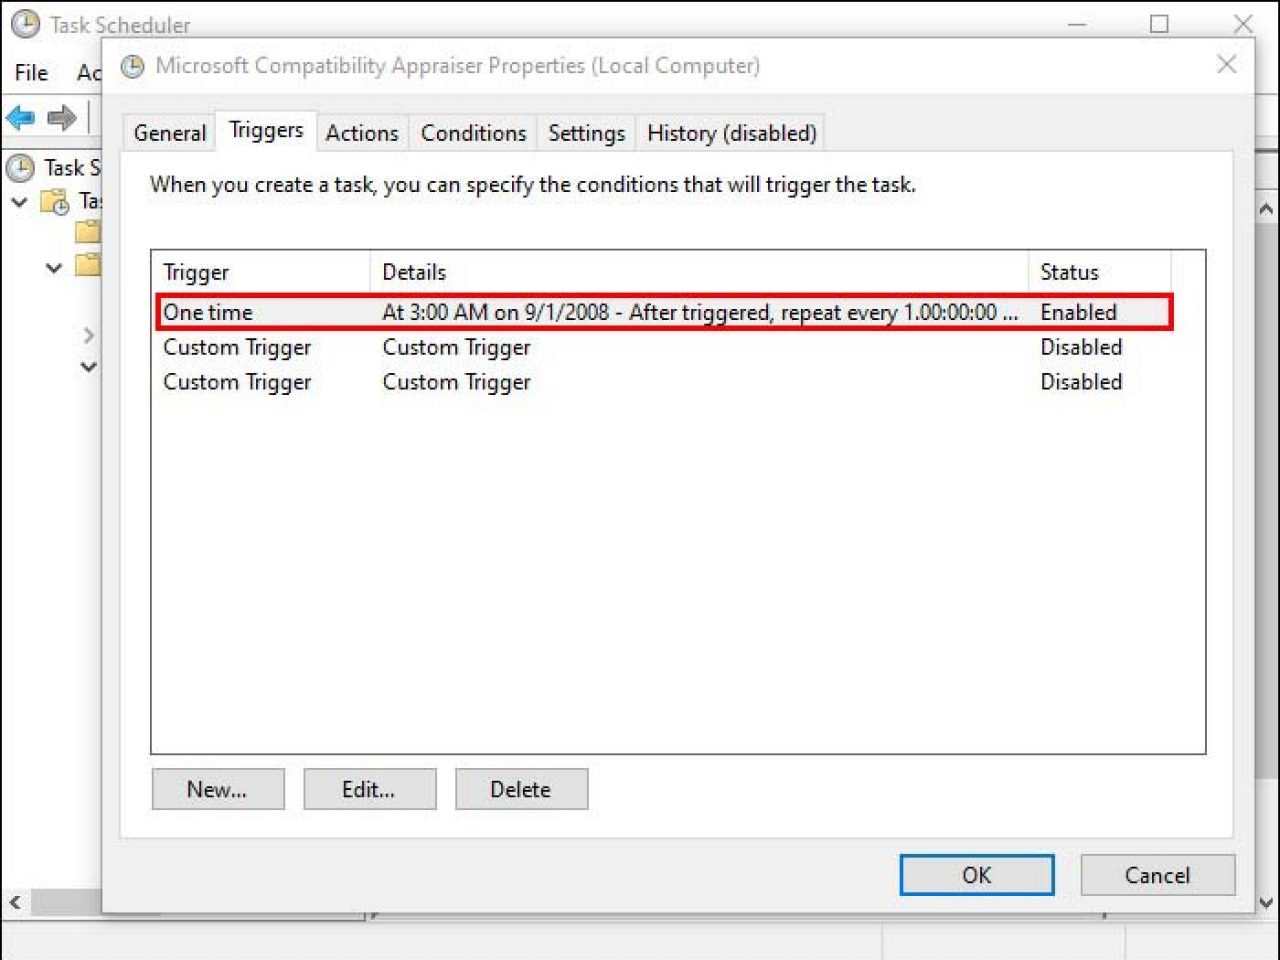Select the first Custom Trigger row
The image size is (1280, 960).
pos(237,347)
